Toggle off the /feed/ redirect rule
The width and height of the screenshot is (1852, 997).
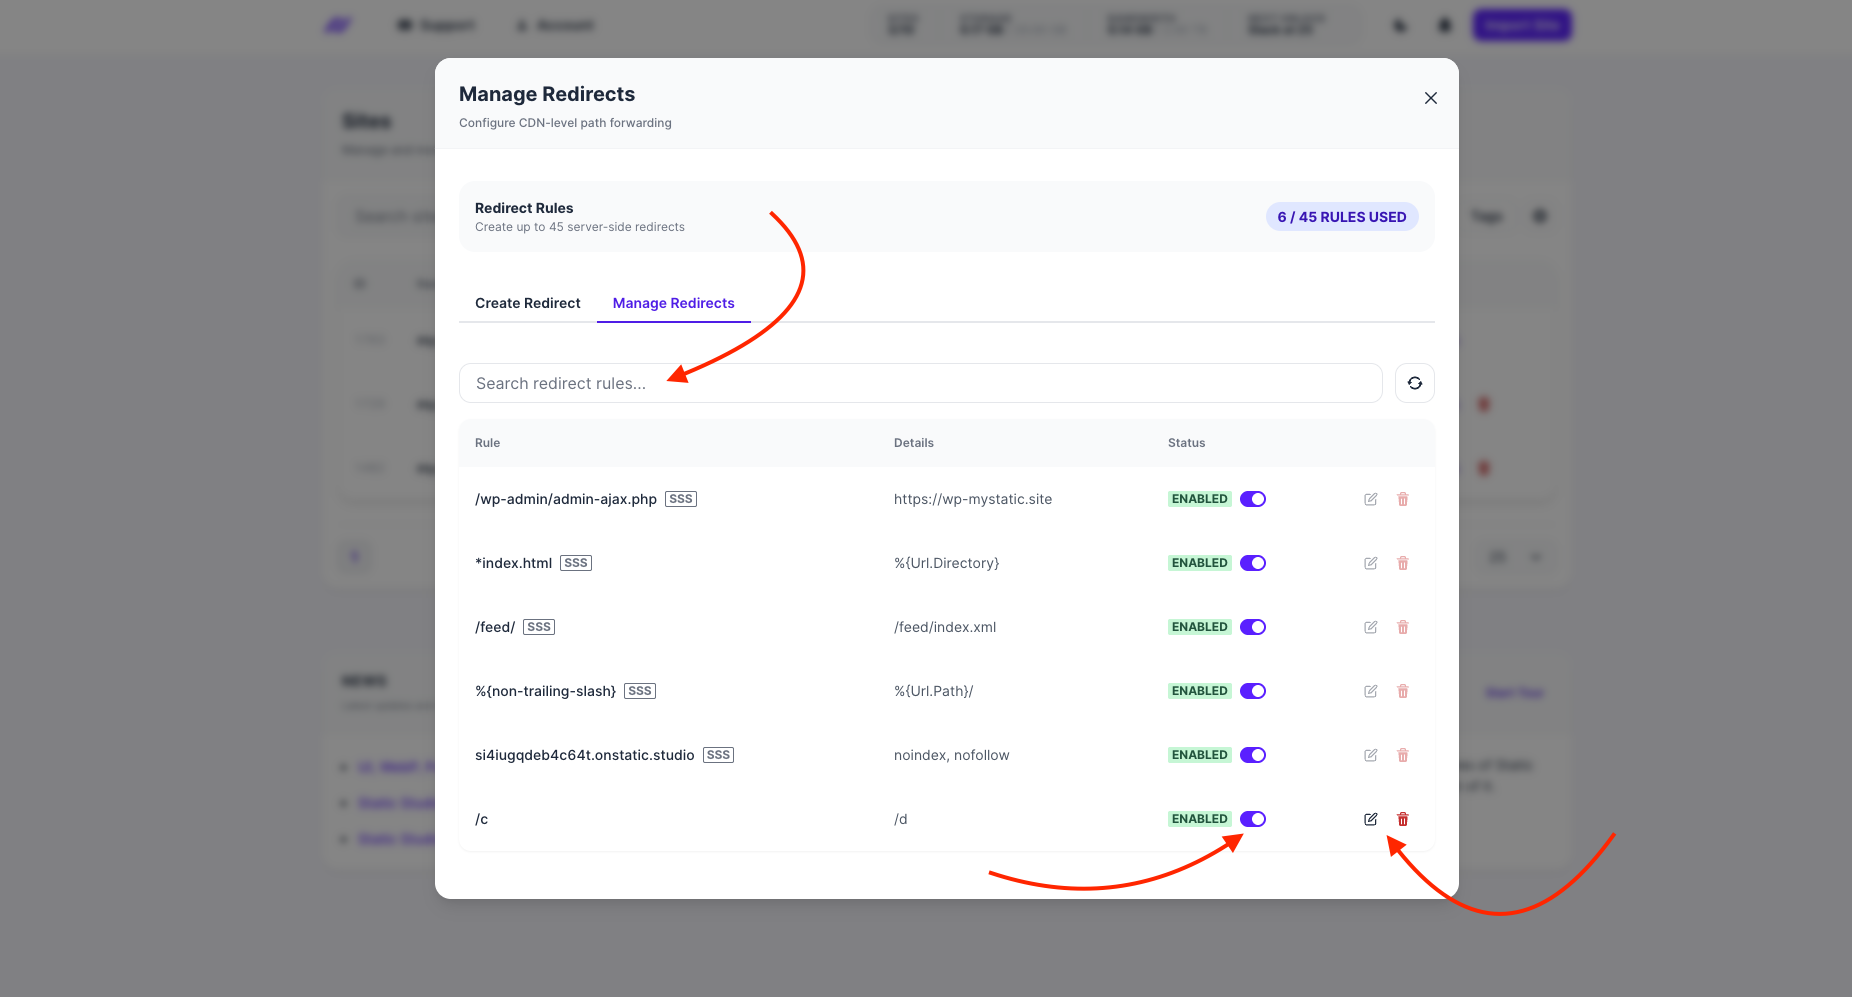(x=1253, y=627)
